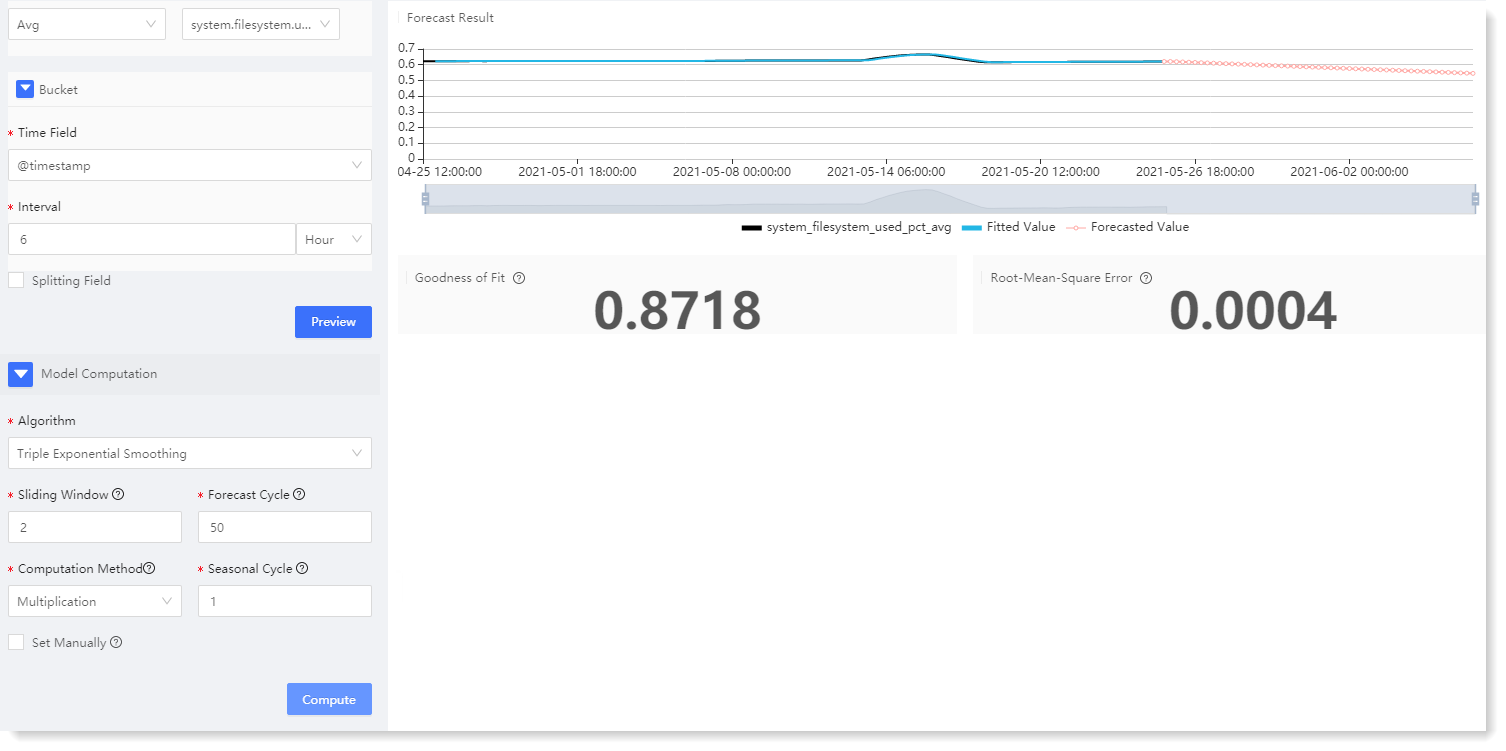Toggle system_filesystem_used_pct_avg legend series
The image size is (1506, 751).
tap(846, 227)
